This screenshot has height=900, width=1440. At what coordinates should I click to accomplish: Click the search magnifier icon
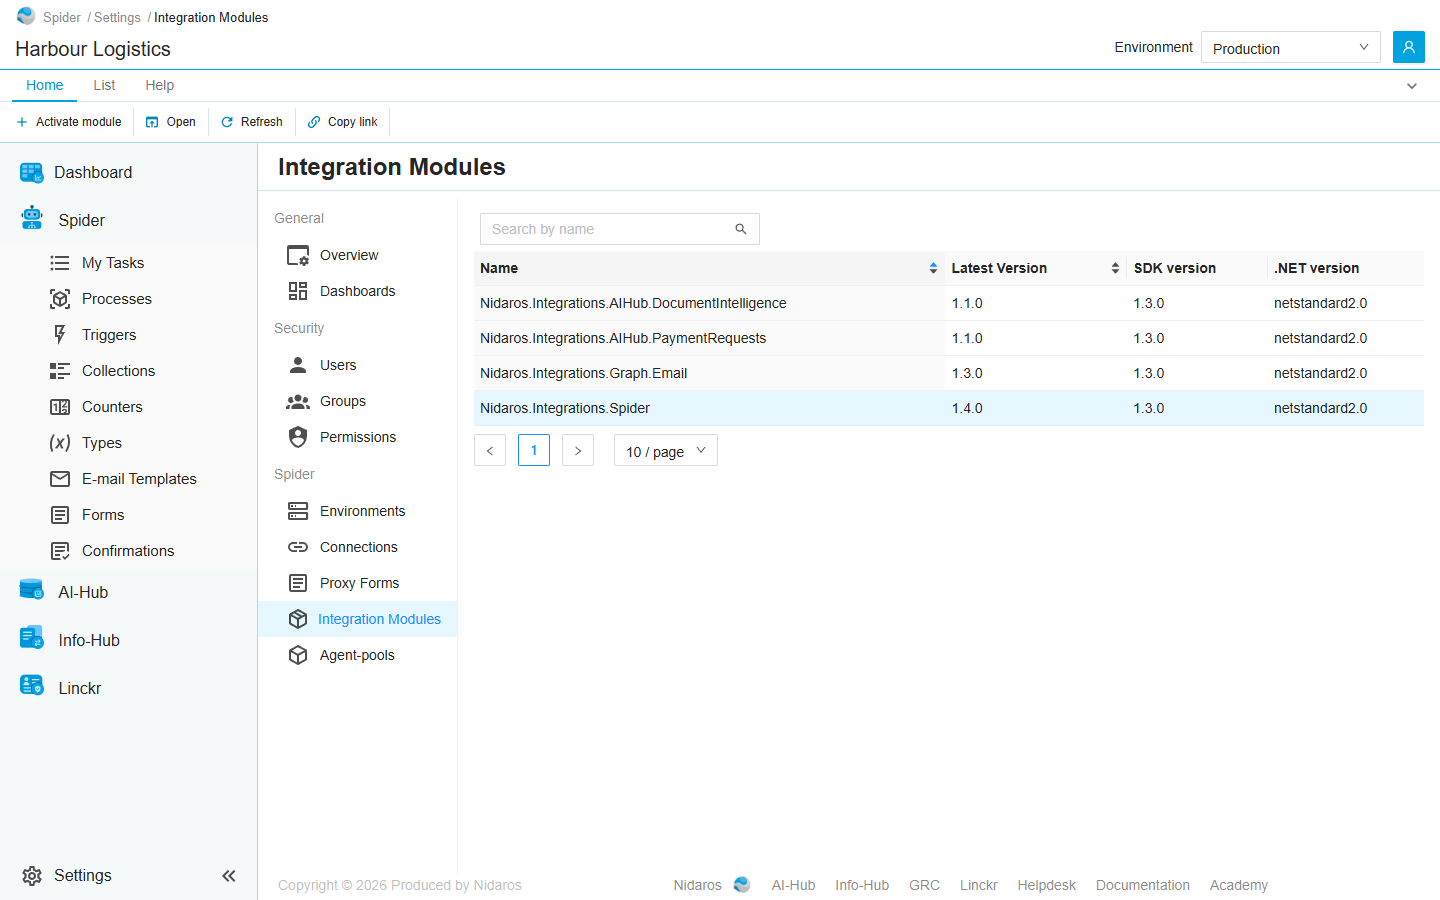tap(741, 229)
